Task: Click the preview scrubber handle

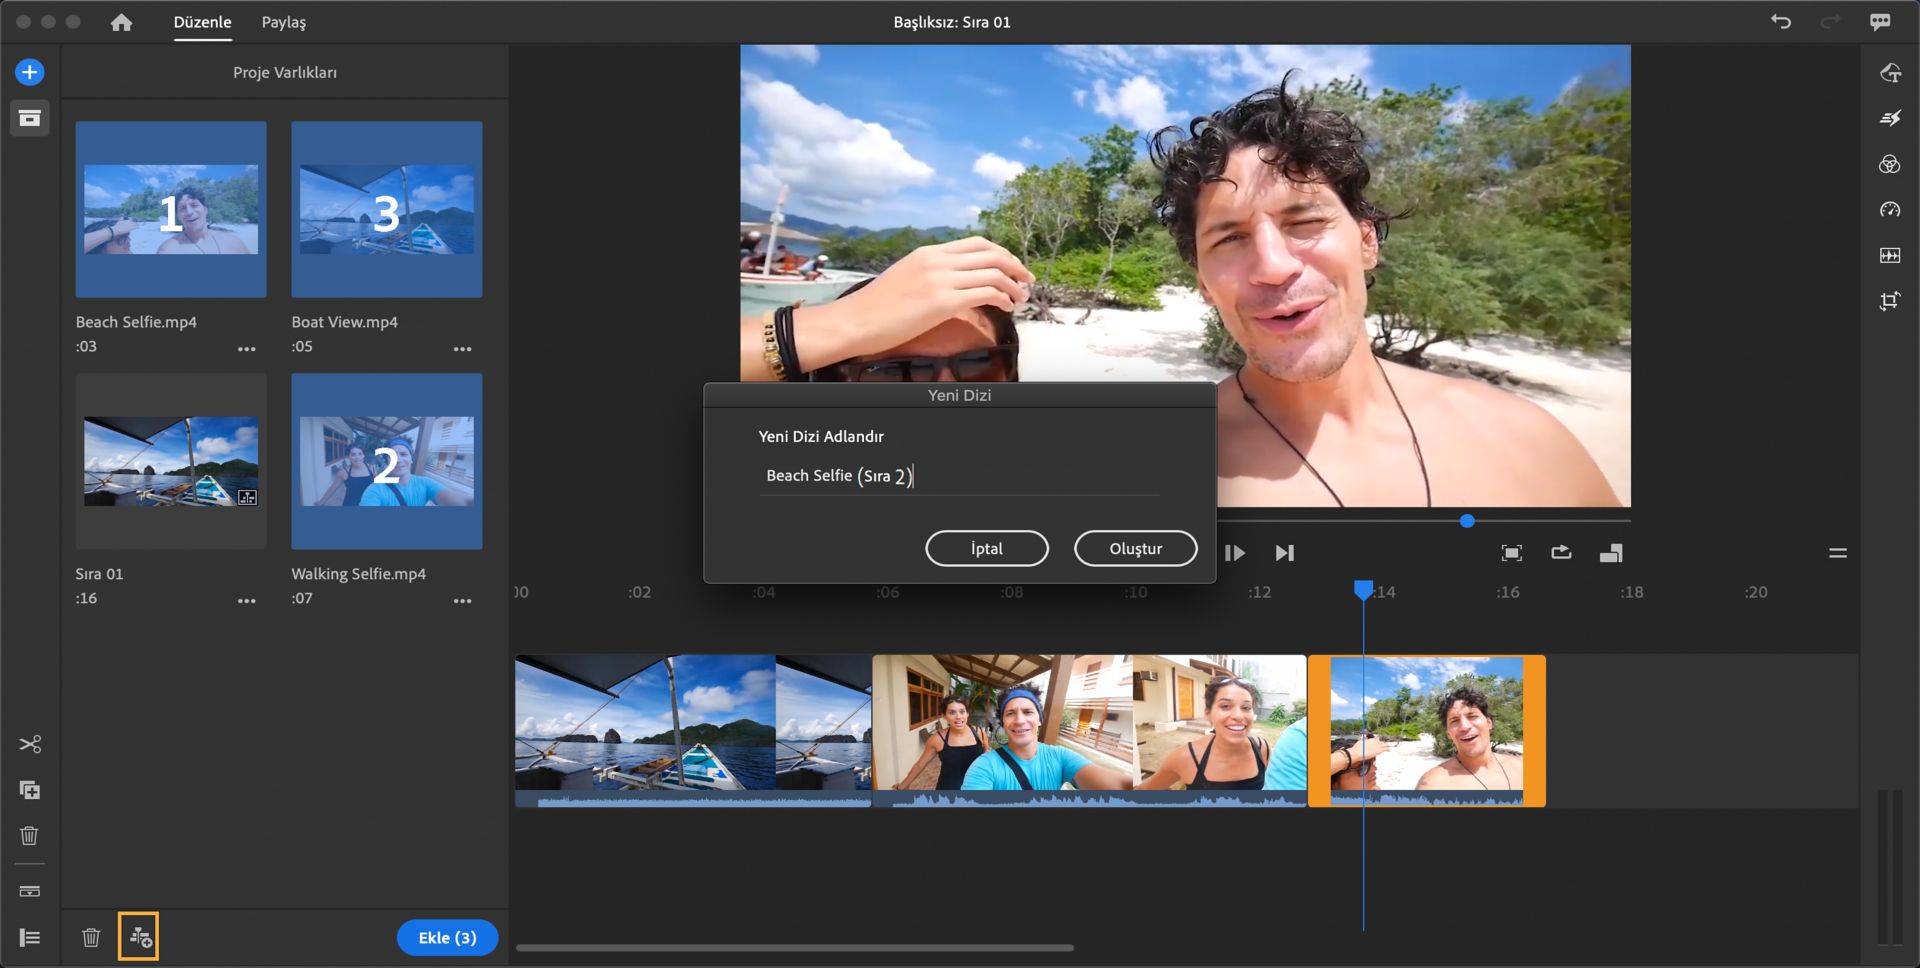Action: coord(1466,521)
